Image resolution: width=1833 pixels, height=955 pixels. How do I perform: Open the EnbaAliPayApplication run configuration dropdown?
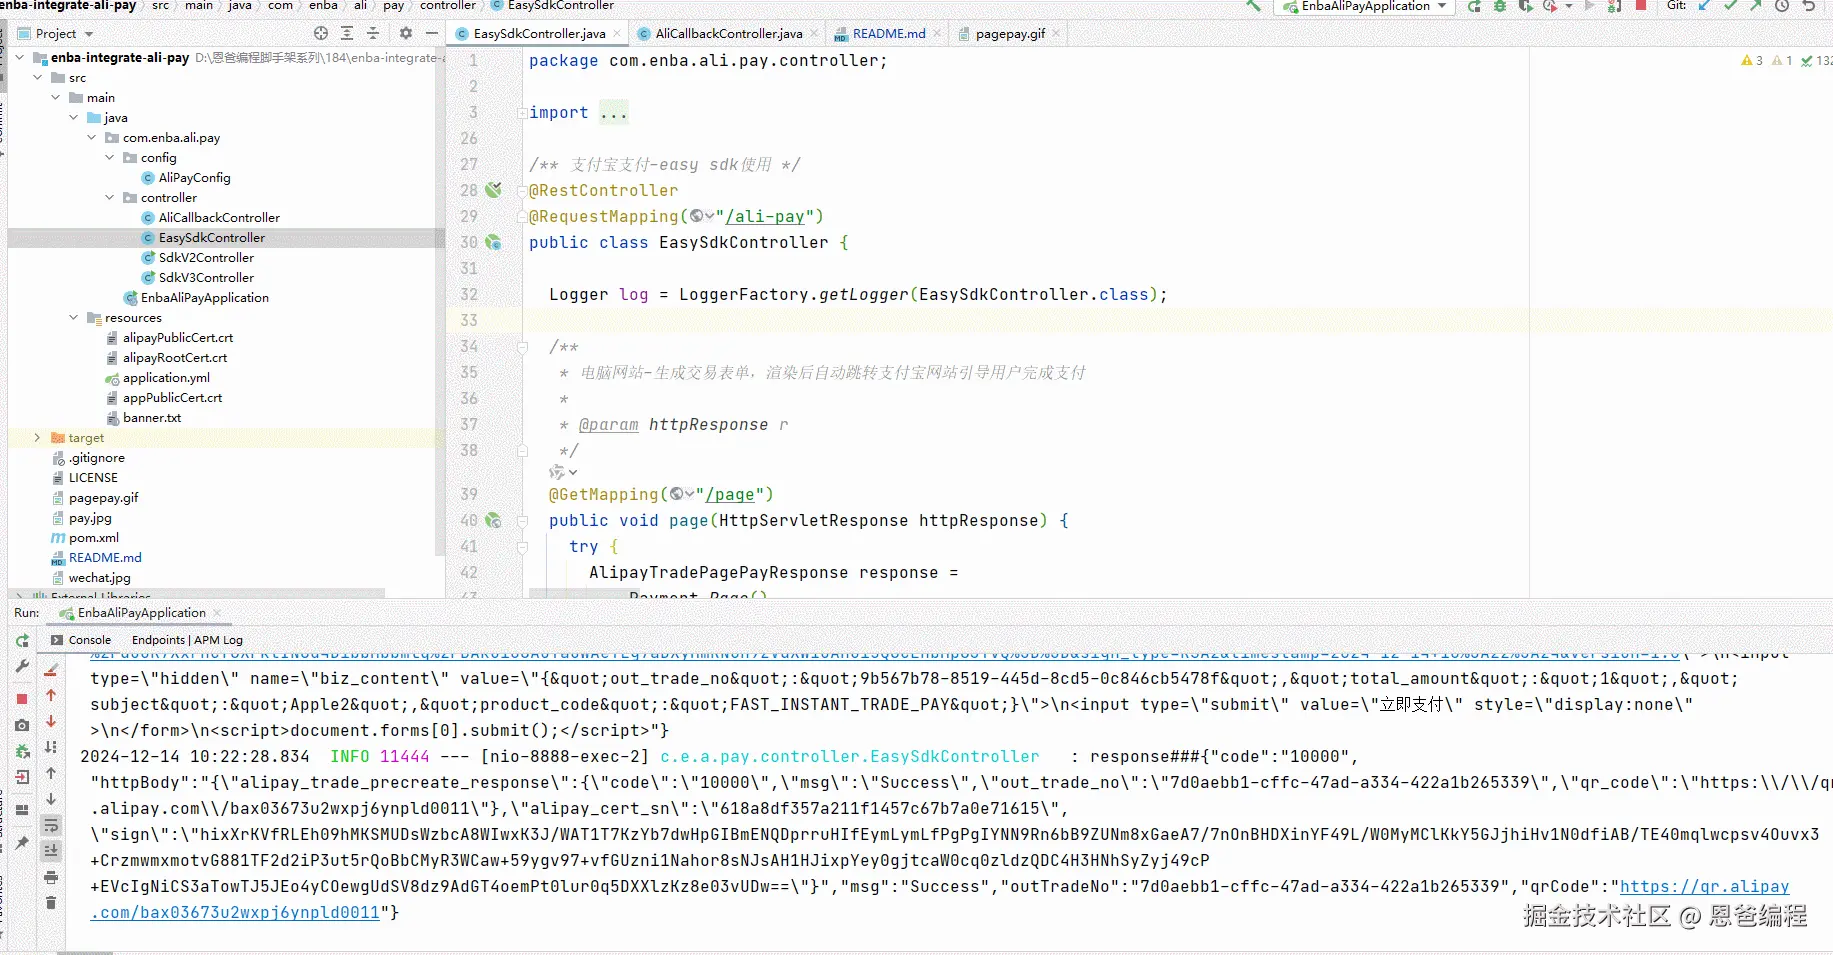[1365, 6]
